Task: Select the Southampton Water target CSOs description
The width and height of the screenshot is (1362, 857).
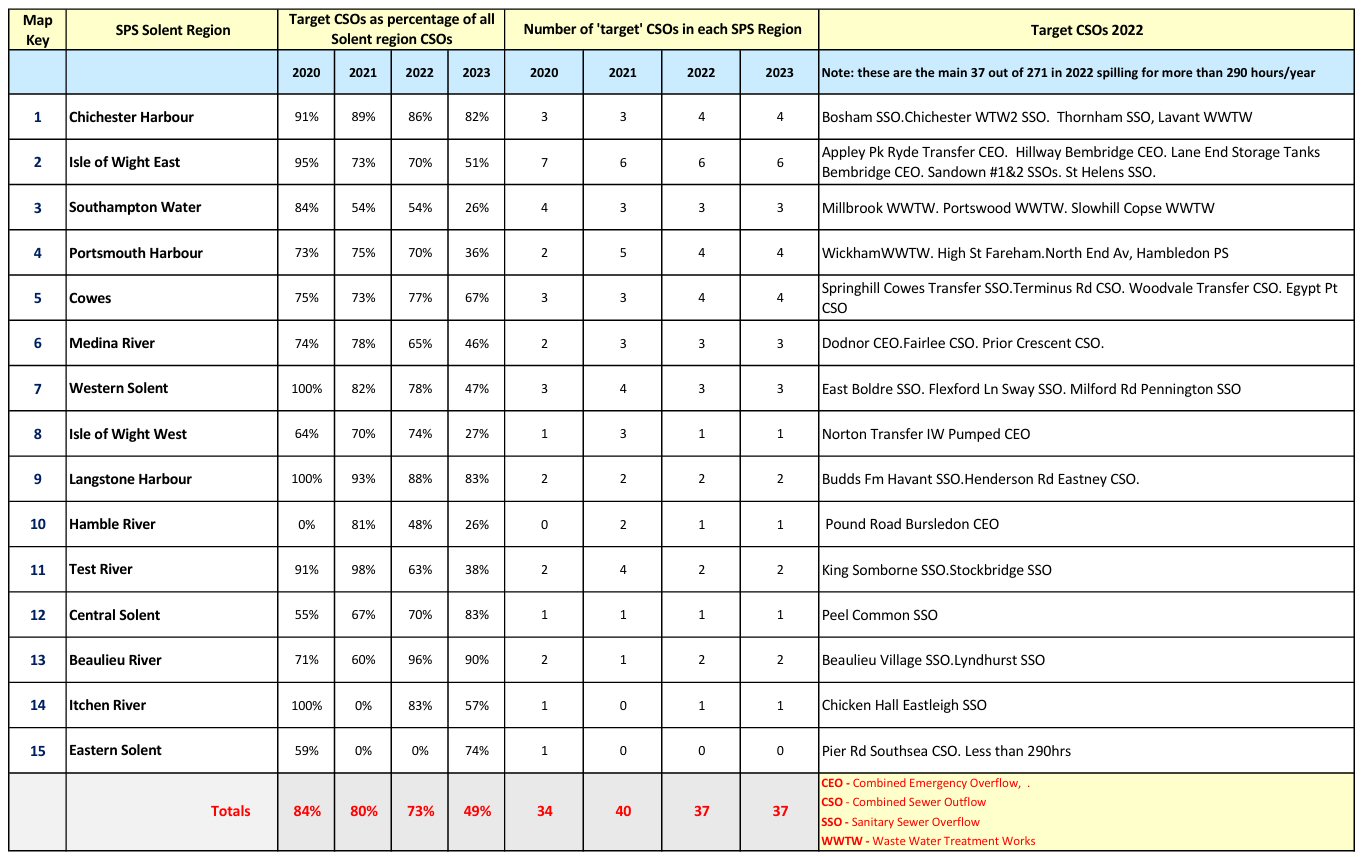Action: [x=1018, y=208]
